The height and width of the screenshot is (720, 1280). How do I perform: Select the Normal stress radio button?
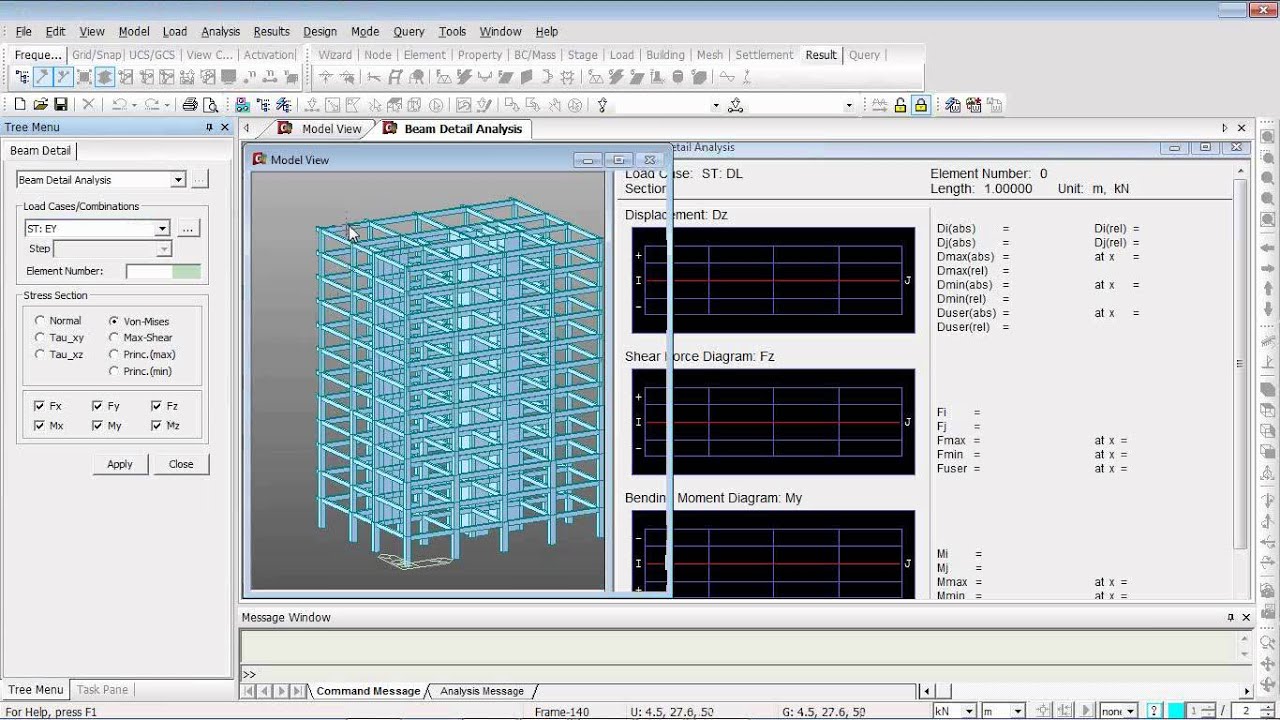click(x=40, y=321)
